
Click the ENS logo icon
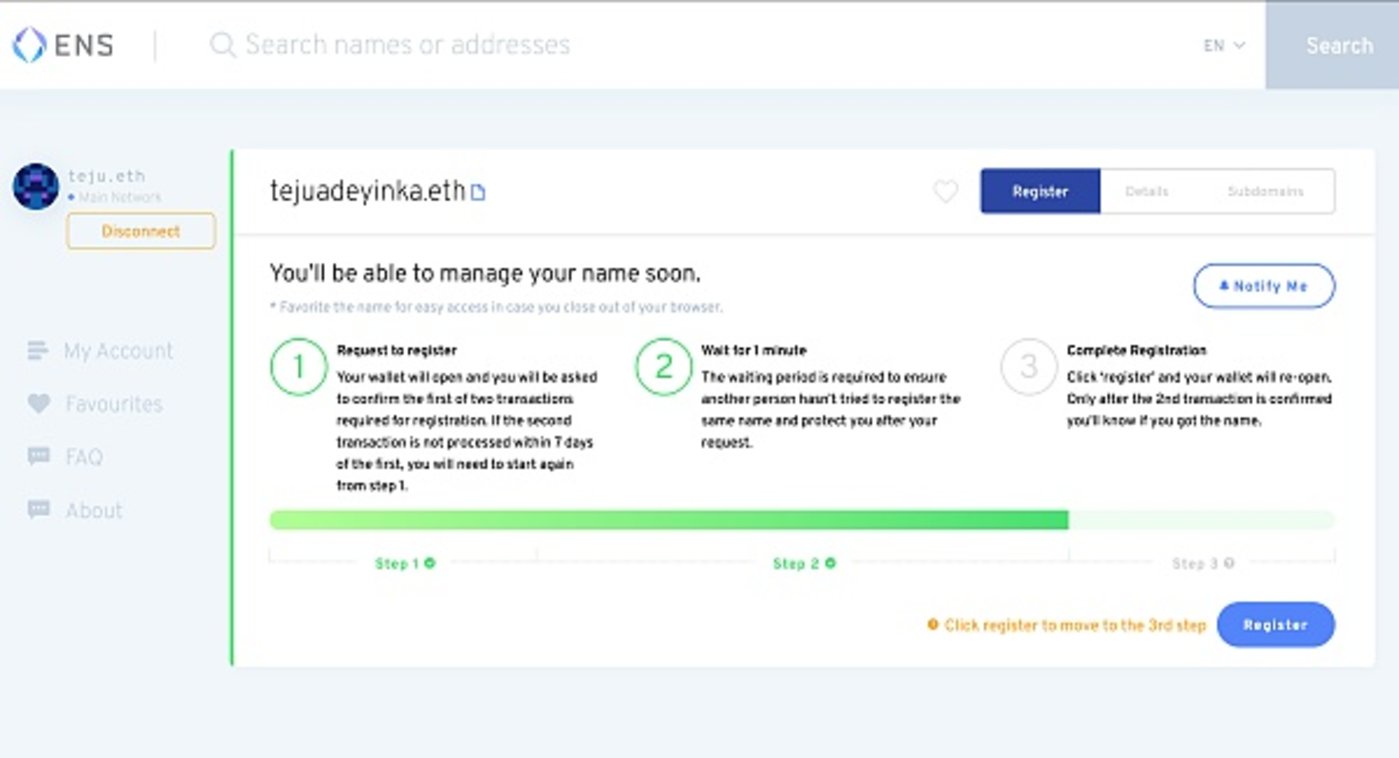[x=29, y=45]
